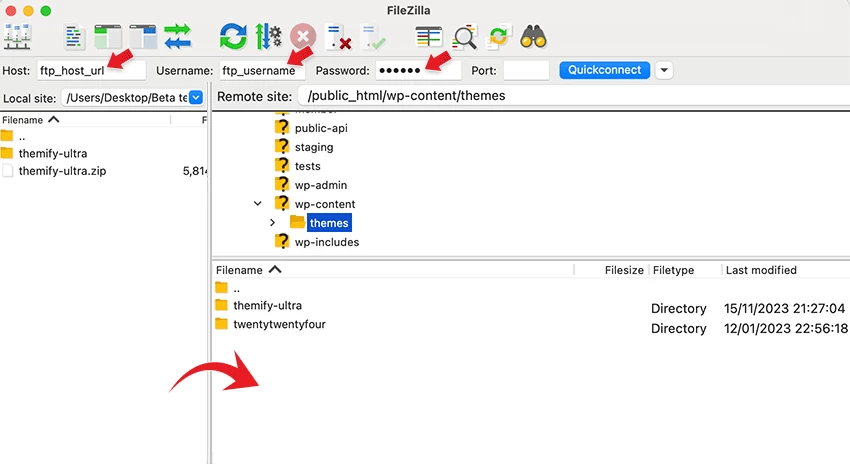
Task: Click the folder icon beside themes
Action: [x=297, y=222]
